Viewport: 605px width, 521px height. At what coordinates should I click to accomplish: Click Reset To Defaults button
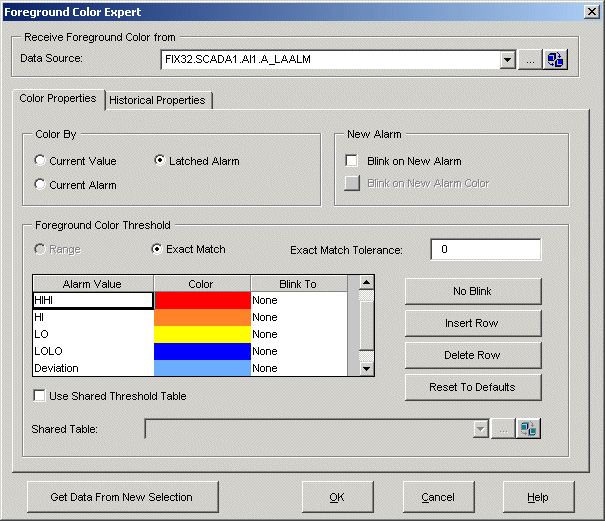(473, 387)
